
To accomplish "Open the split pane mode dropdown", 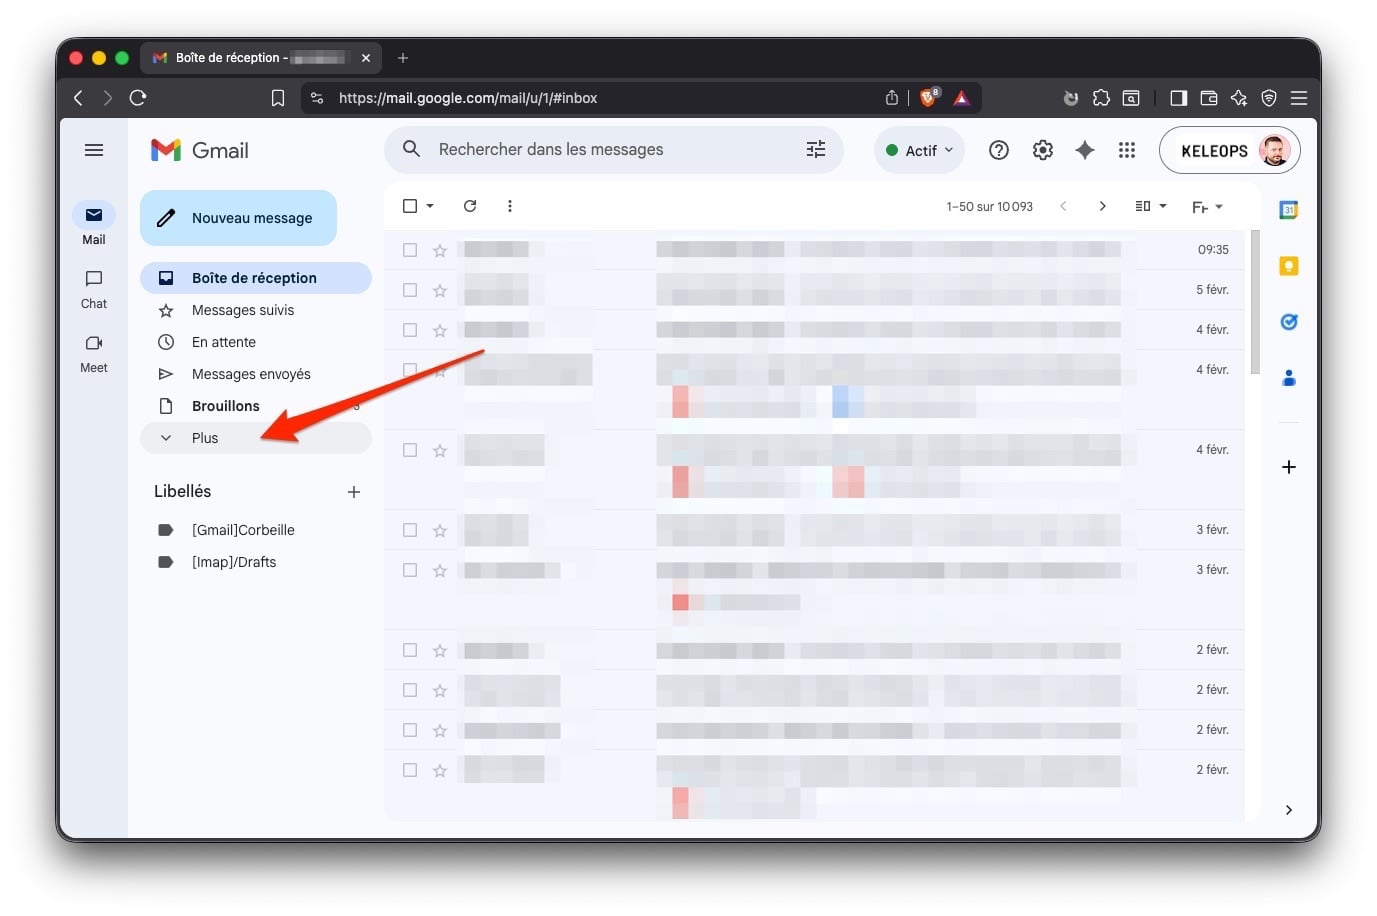I will coord(1150,206).
